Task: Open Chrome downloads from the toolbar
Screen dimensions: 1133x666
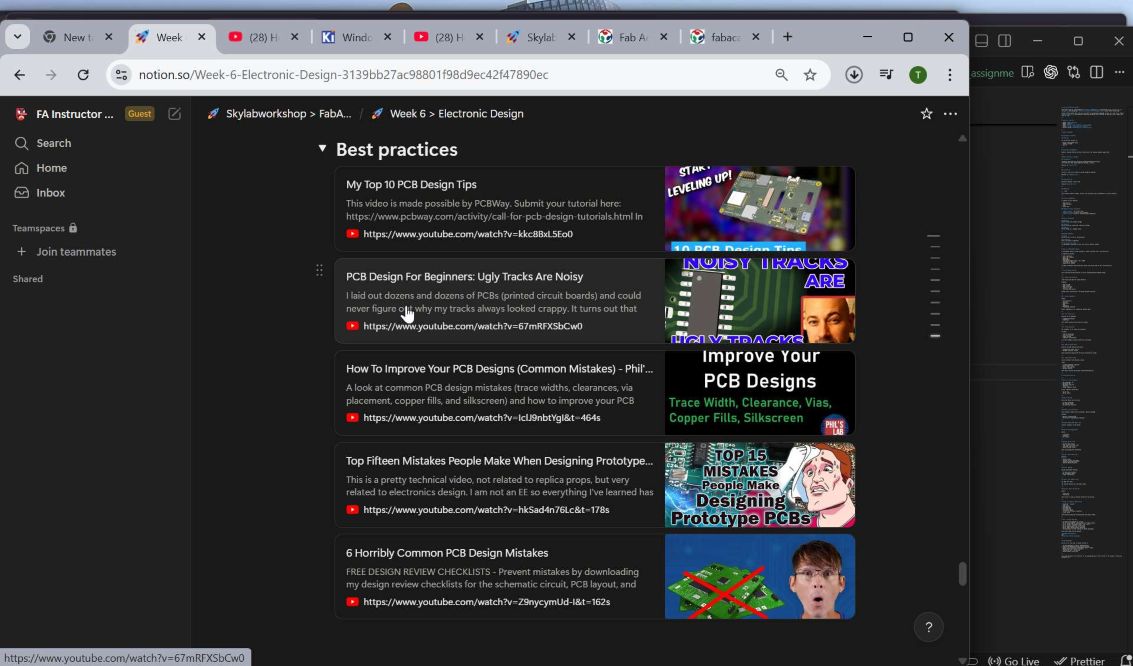Action: pyautogui.click(x=853, y=74)
